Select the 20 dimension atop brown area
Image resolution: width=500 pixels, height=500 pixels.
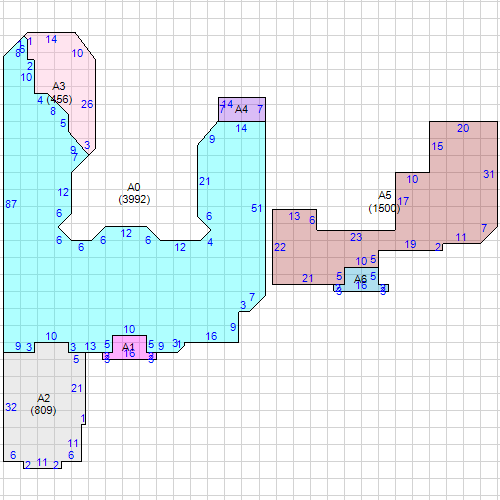(x=463, y=128)
